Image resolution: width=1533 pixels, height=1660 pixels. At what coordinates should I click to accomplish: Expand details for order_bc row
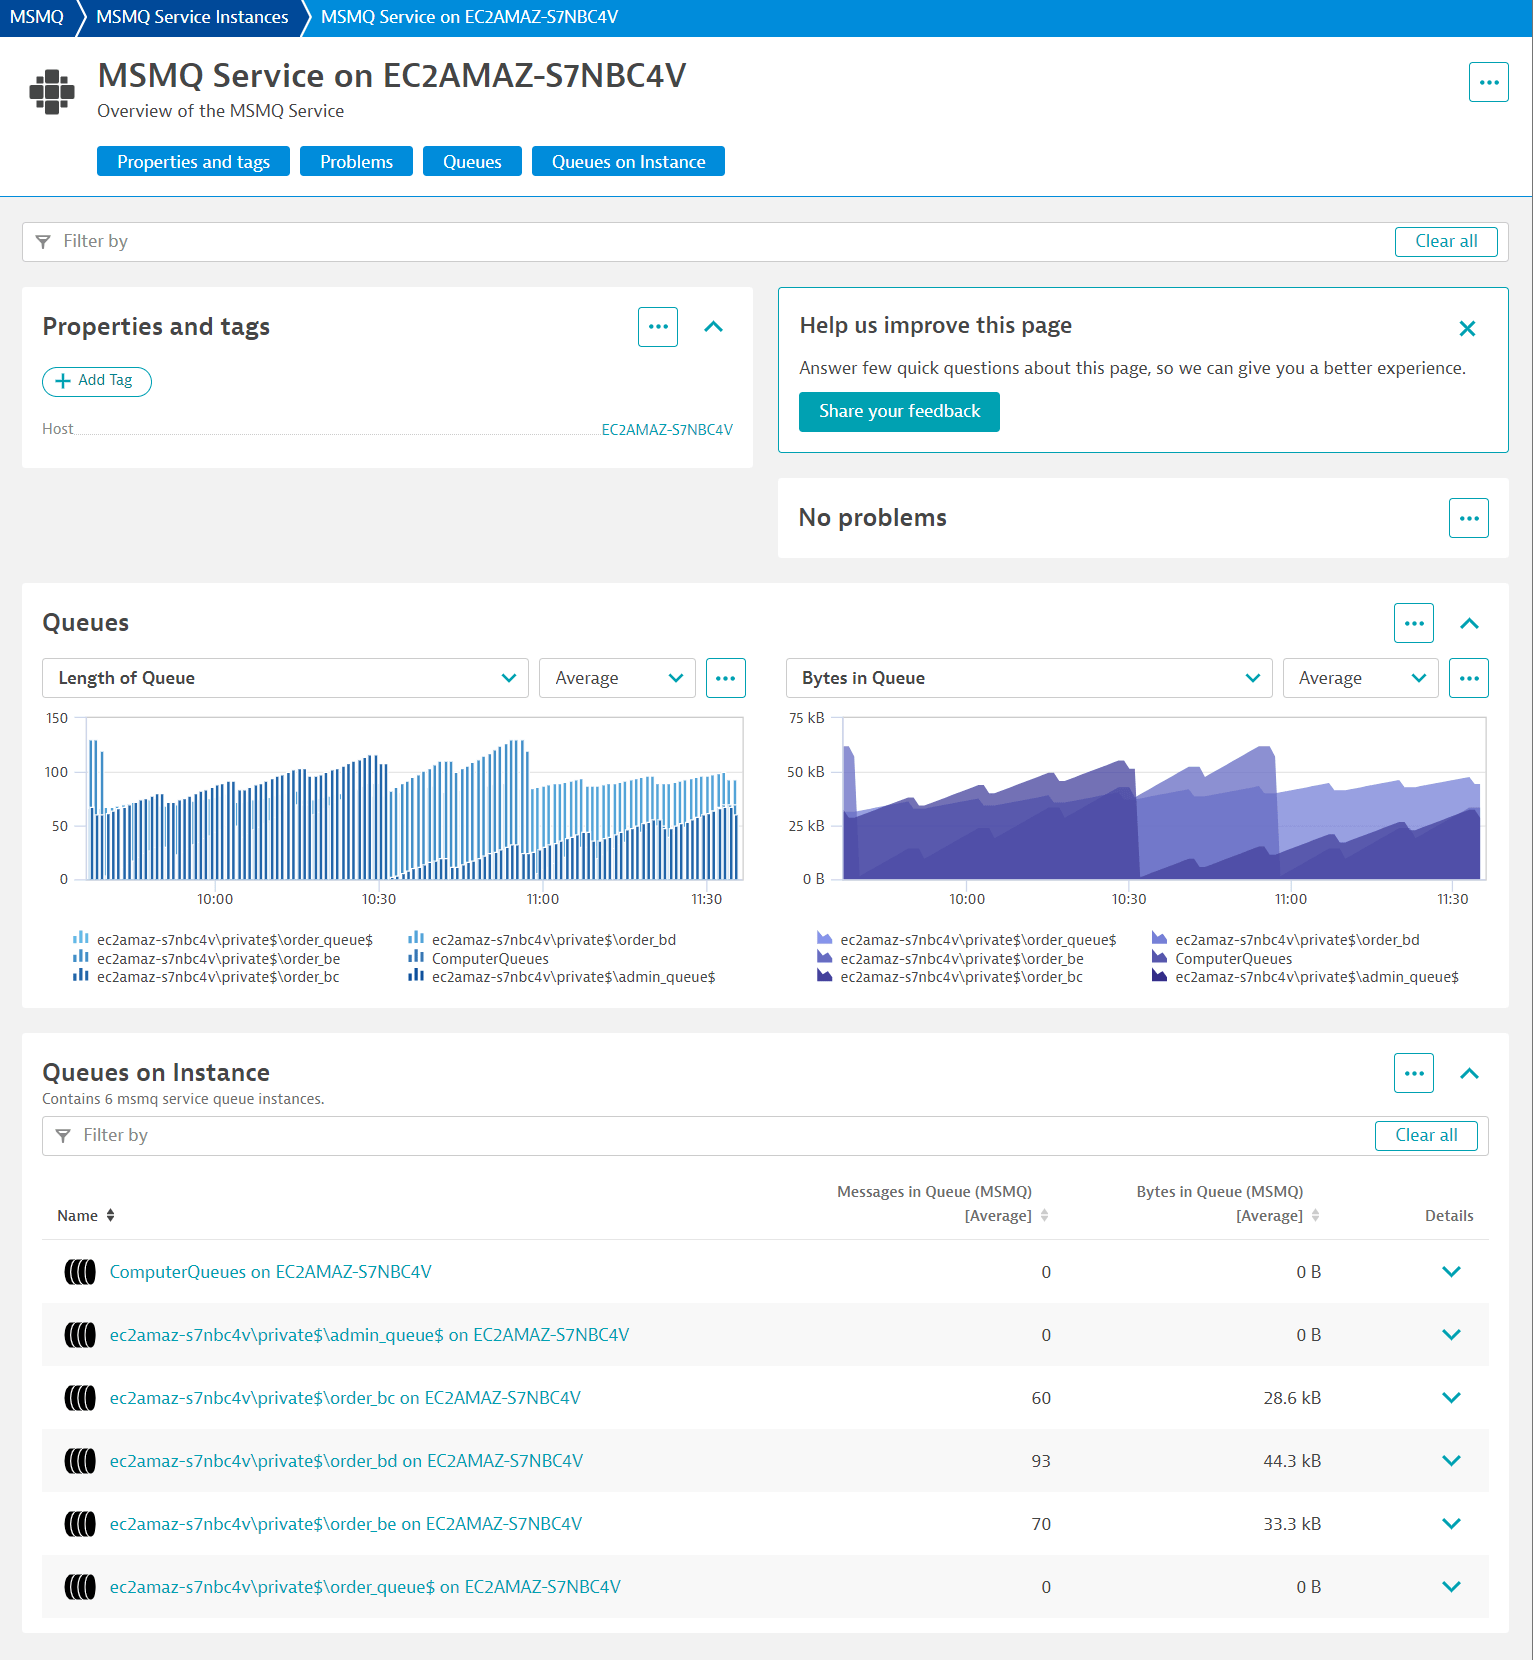[1451, 1398]
